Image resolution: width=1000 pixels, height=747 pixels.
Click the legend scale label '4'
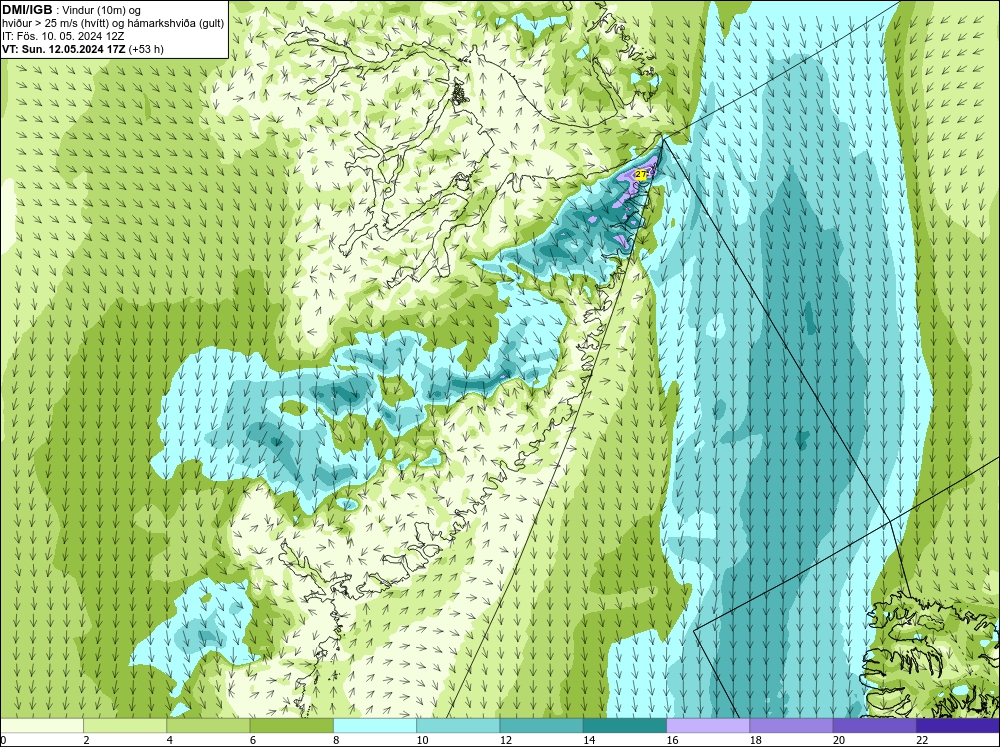pyautogui.click(x=170, y=740)
